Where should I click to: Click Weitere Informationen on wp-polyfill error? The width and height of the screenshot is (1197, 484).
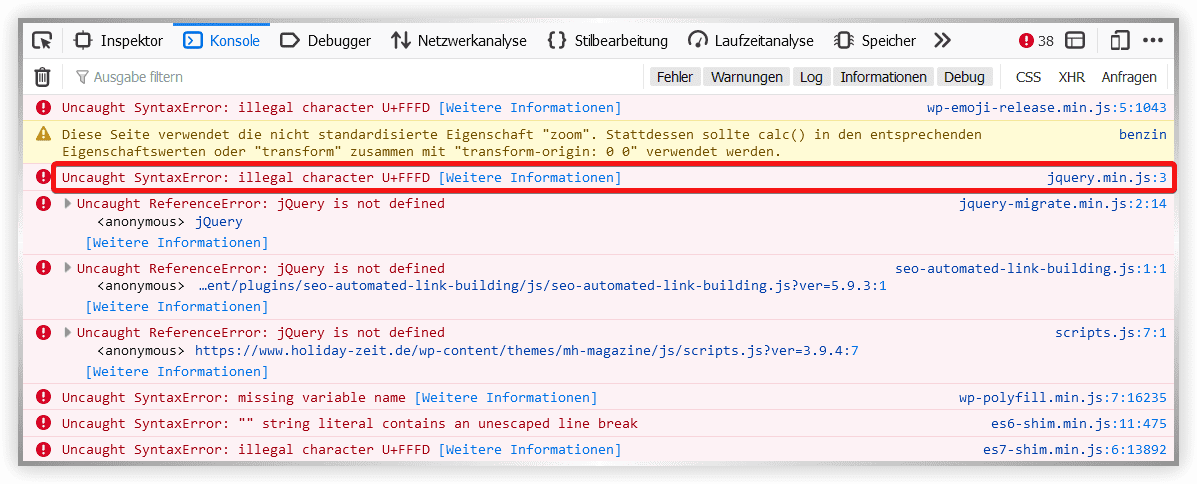click(x=505, y=398)
